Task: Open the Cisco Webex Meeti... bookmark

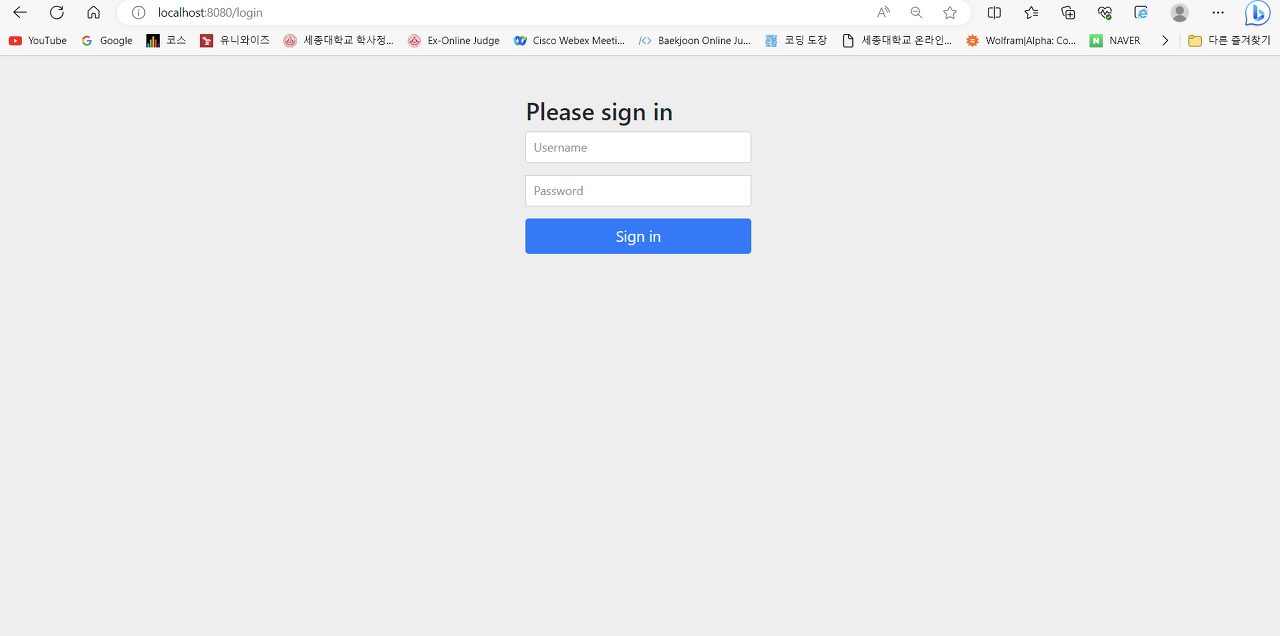Action: click(x=569, y=41)
